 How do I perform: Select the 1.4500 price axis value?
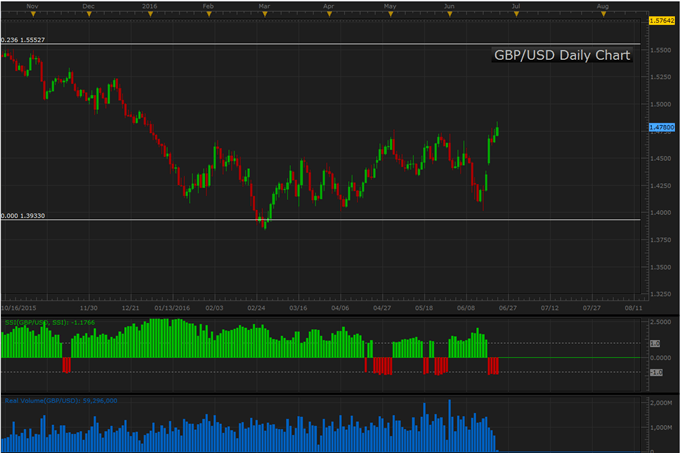[660, 159]
